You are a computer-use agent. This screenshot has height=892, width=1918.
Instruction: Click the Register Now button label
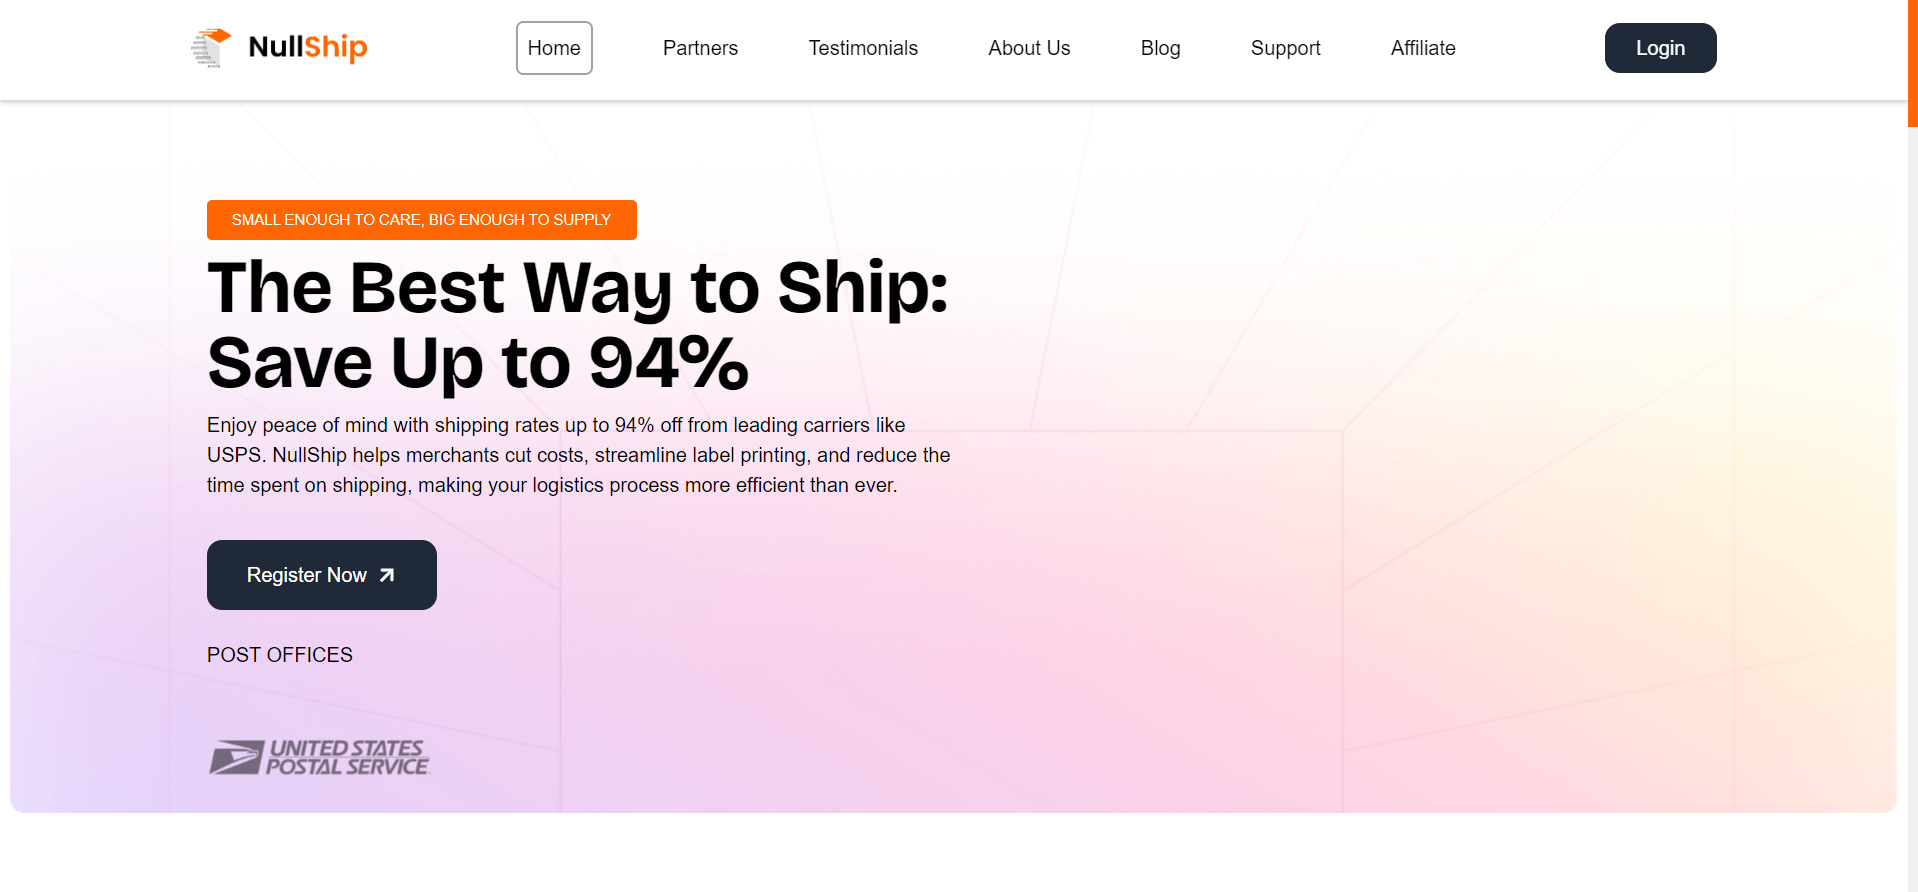pyautogui.click(x=307, y=575)
